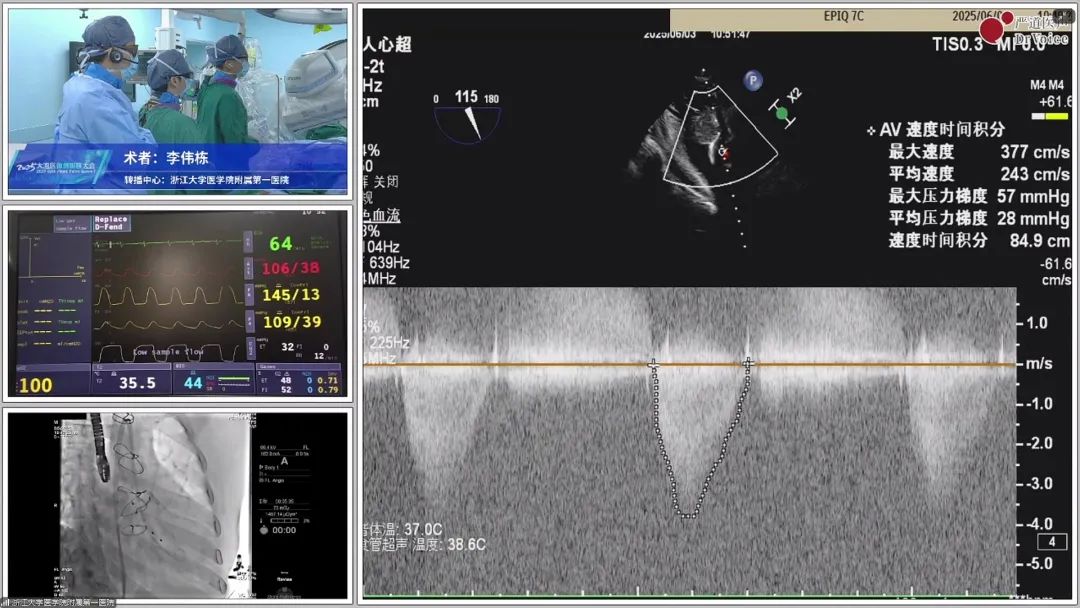
Task: Click the green x2 focus marker
Action: coord(782,113)
